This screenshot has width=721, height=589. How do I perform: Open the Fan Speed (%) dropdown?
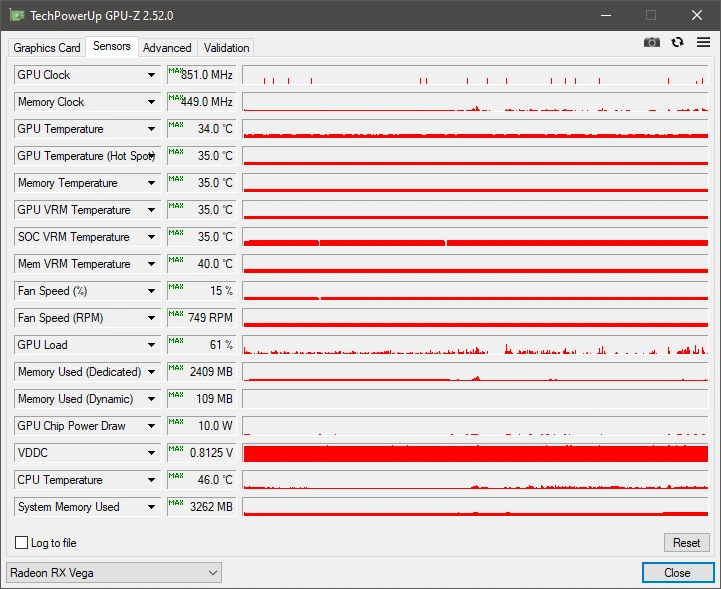(87, 291)
